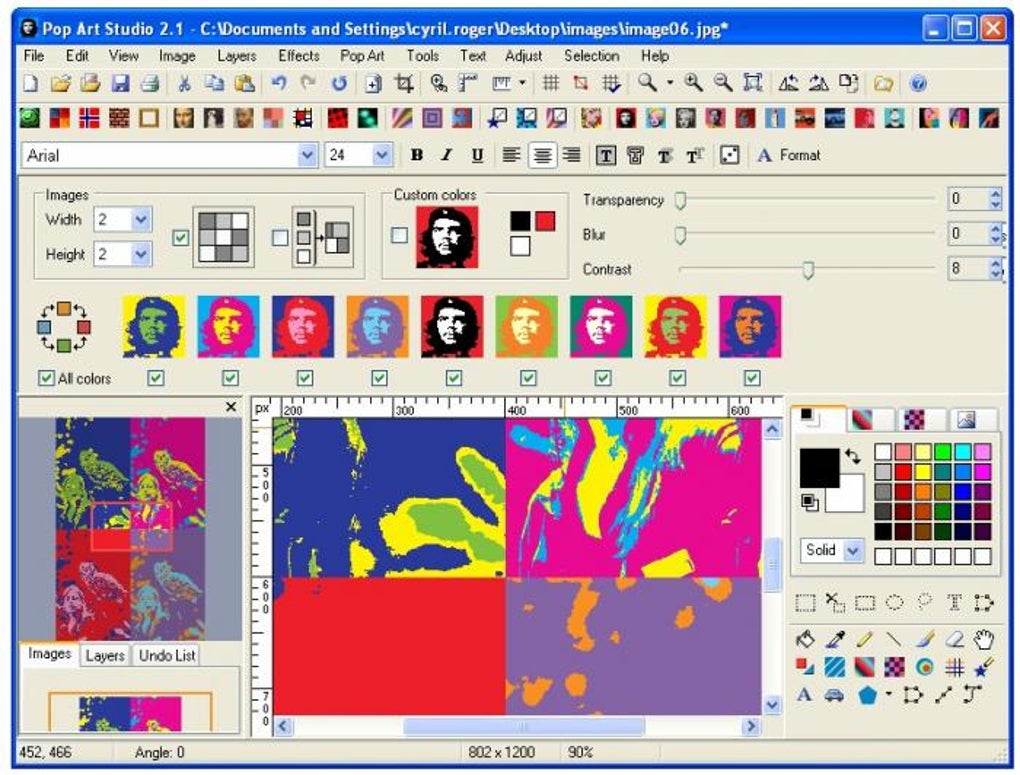The height and width of the screenshot is (775, 1020).
Task: Click the Save floppy disk icon
Action: point(120,83)
